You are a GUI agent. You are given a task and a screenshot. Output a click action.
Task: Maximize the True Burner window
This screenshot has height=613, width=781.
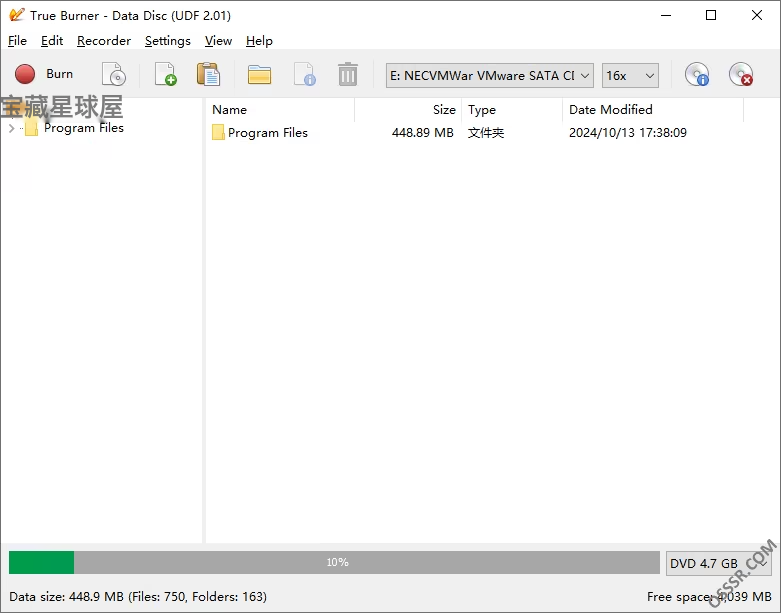[x=711, y=15]
